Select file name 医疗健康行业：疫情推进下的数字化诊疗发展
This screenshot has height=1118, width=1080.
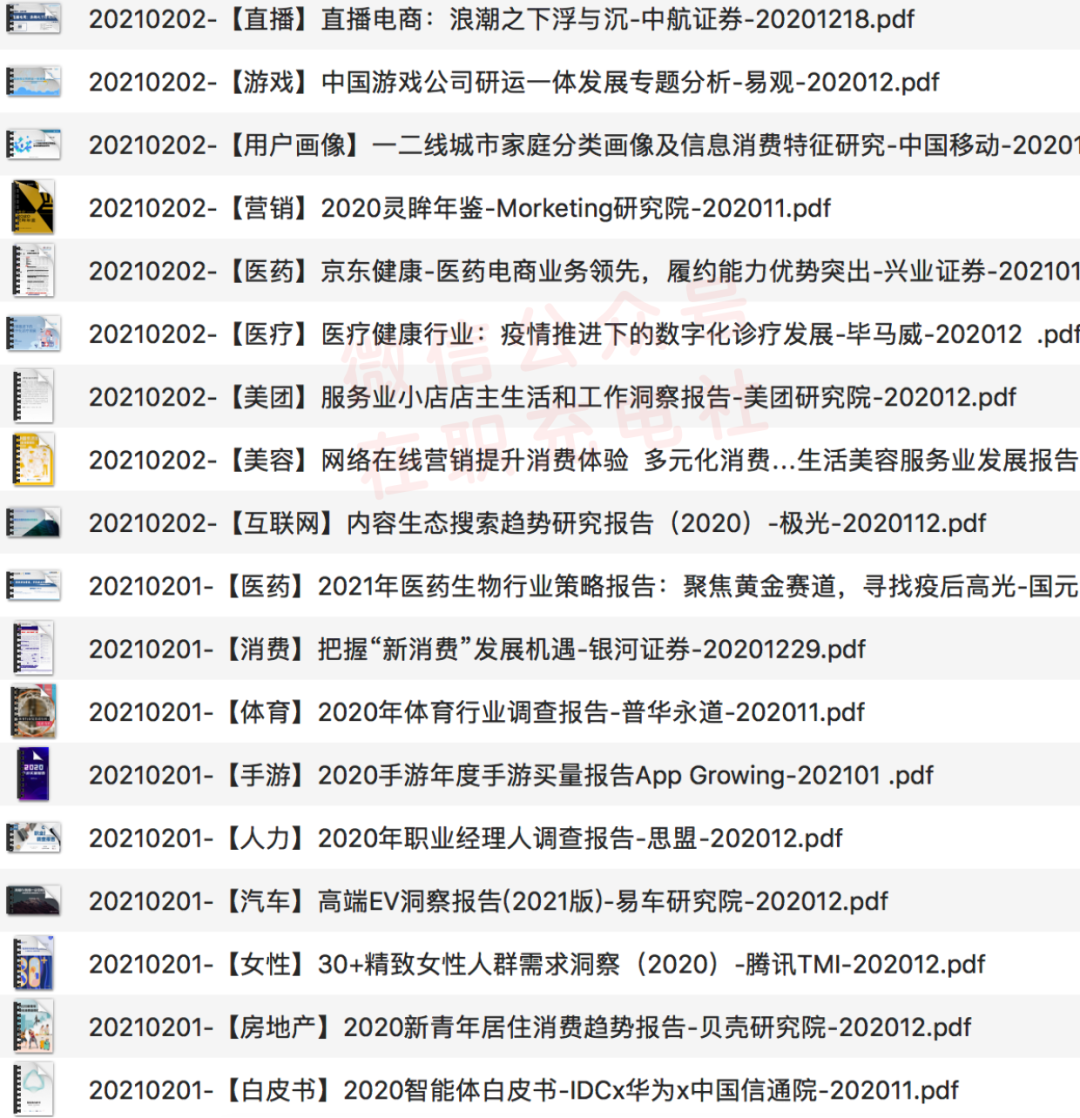tap(584, 334)
